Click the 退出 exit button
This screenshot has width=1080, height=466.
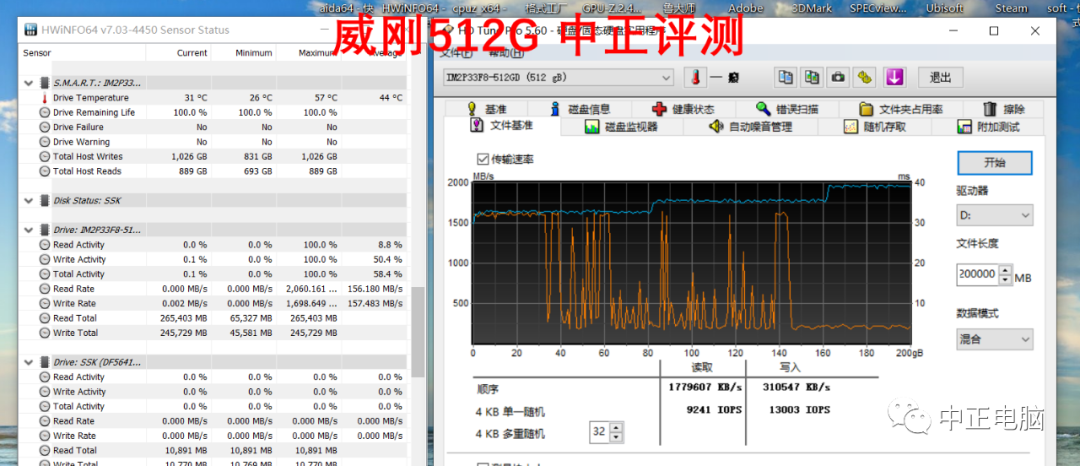[x=940, y=77]
